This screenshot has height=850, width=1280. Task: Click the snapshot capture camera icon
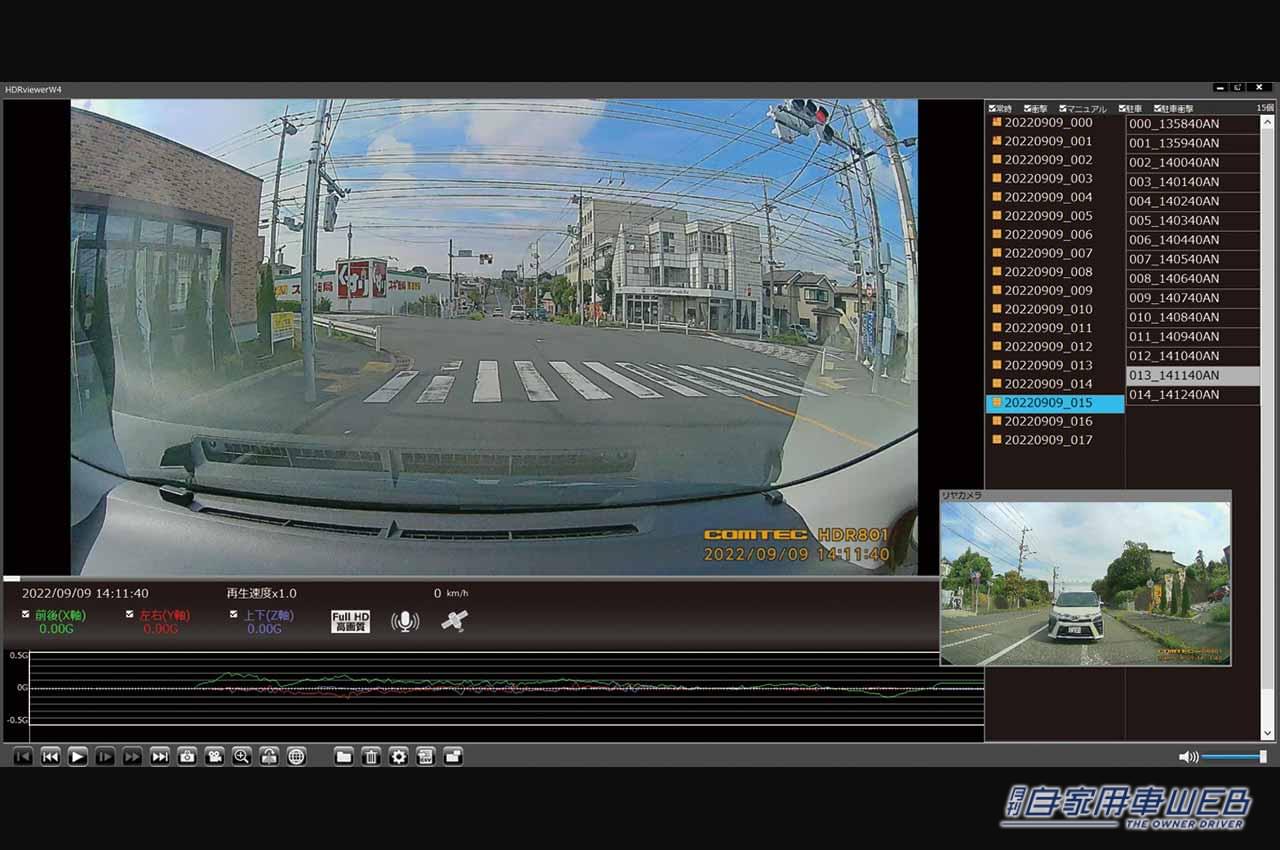[187, 757]
